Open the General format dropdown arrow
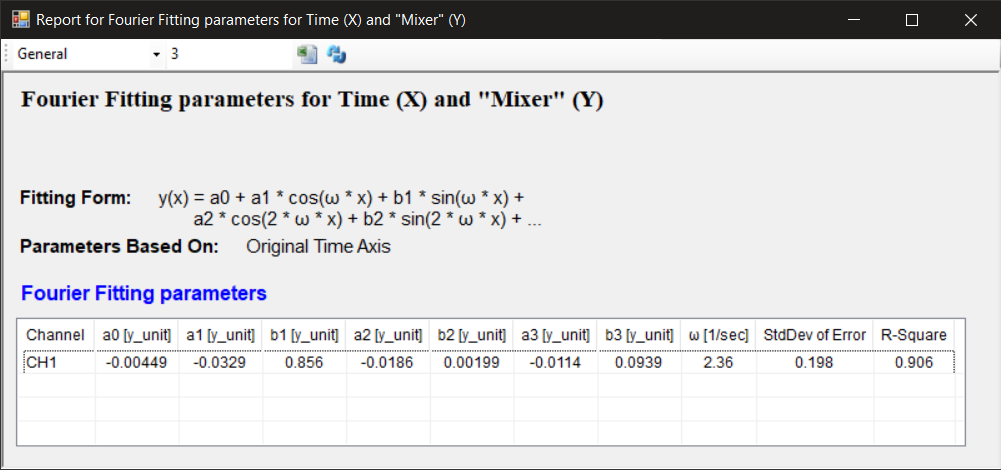This screenshot has width=1001, height=470. (x=156, y=54)
